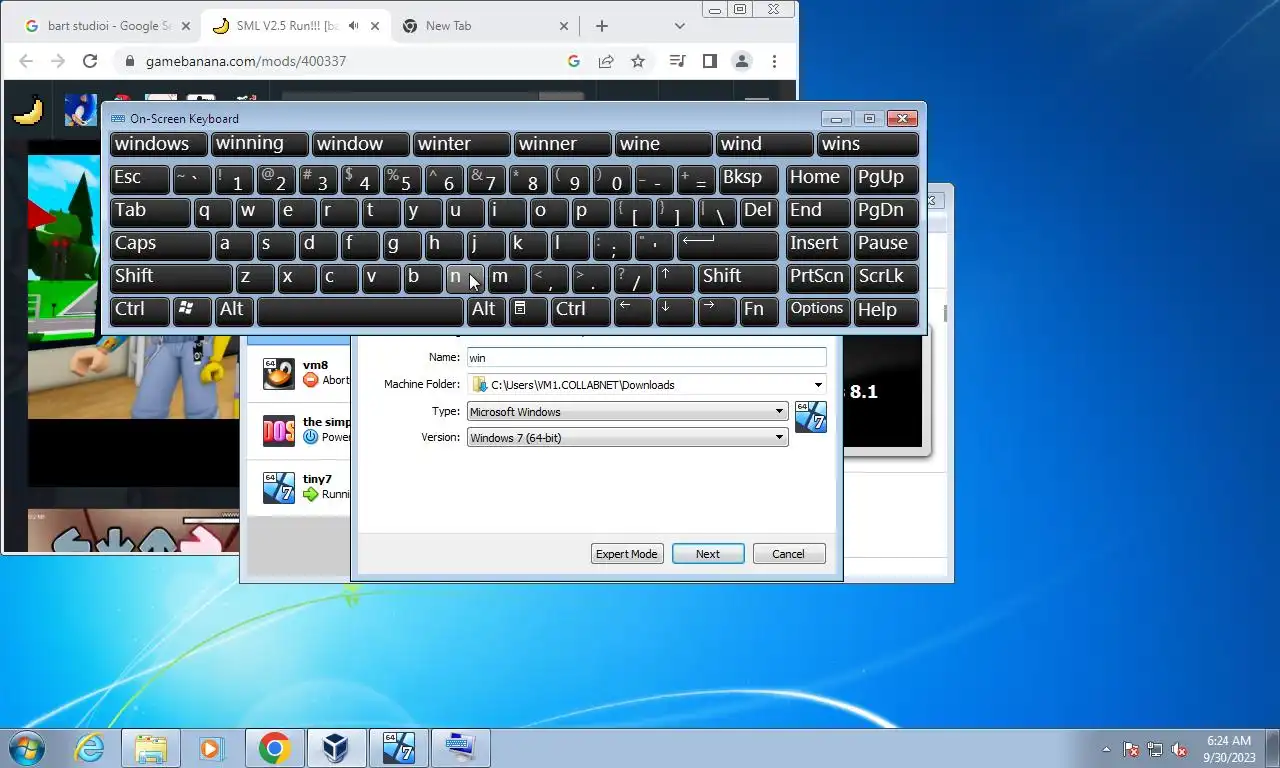The image size is (1280, 768).
Task: Click the on-screen keyboard space bar
Action: (x=360, y=311)
